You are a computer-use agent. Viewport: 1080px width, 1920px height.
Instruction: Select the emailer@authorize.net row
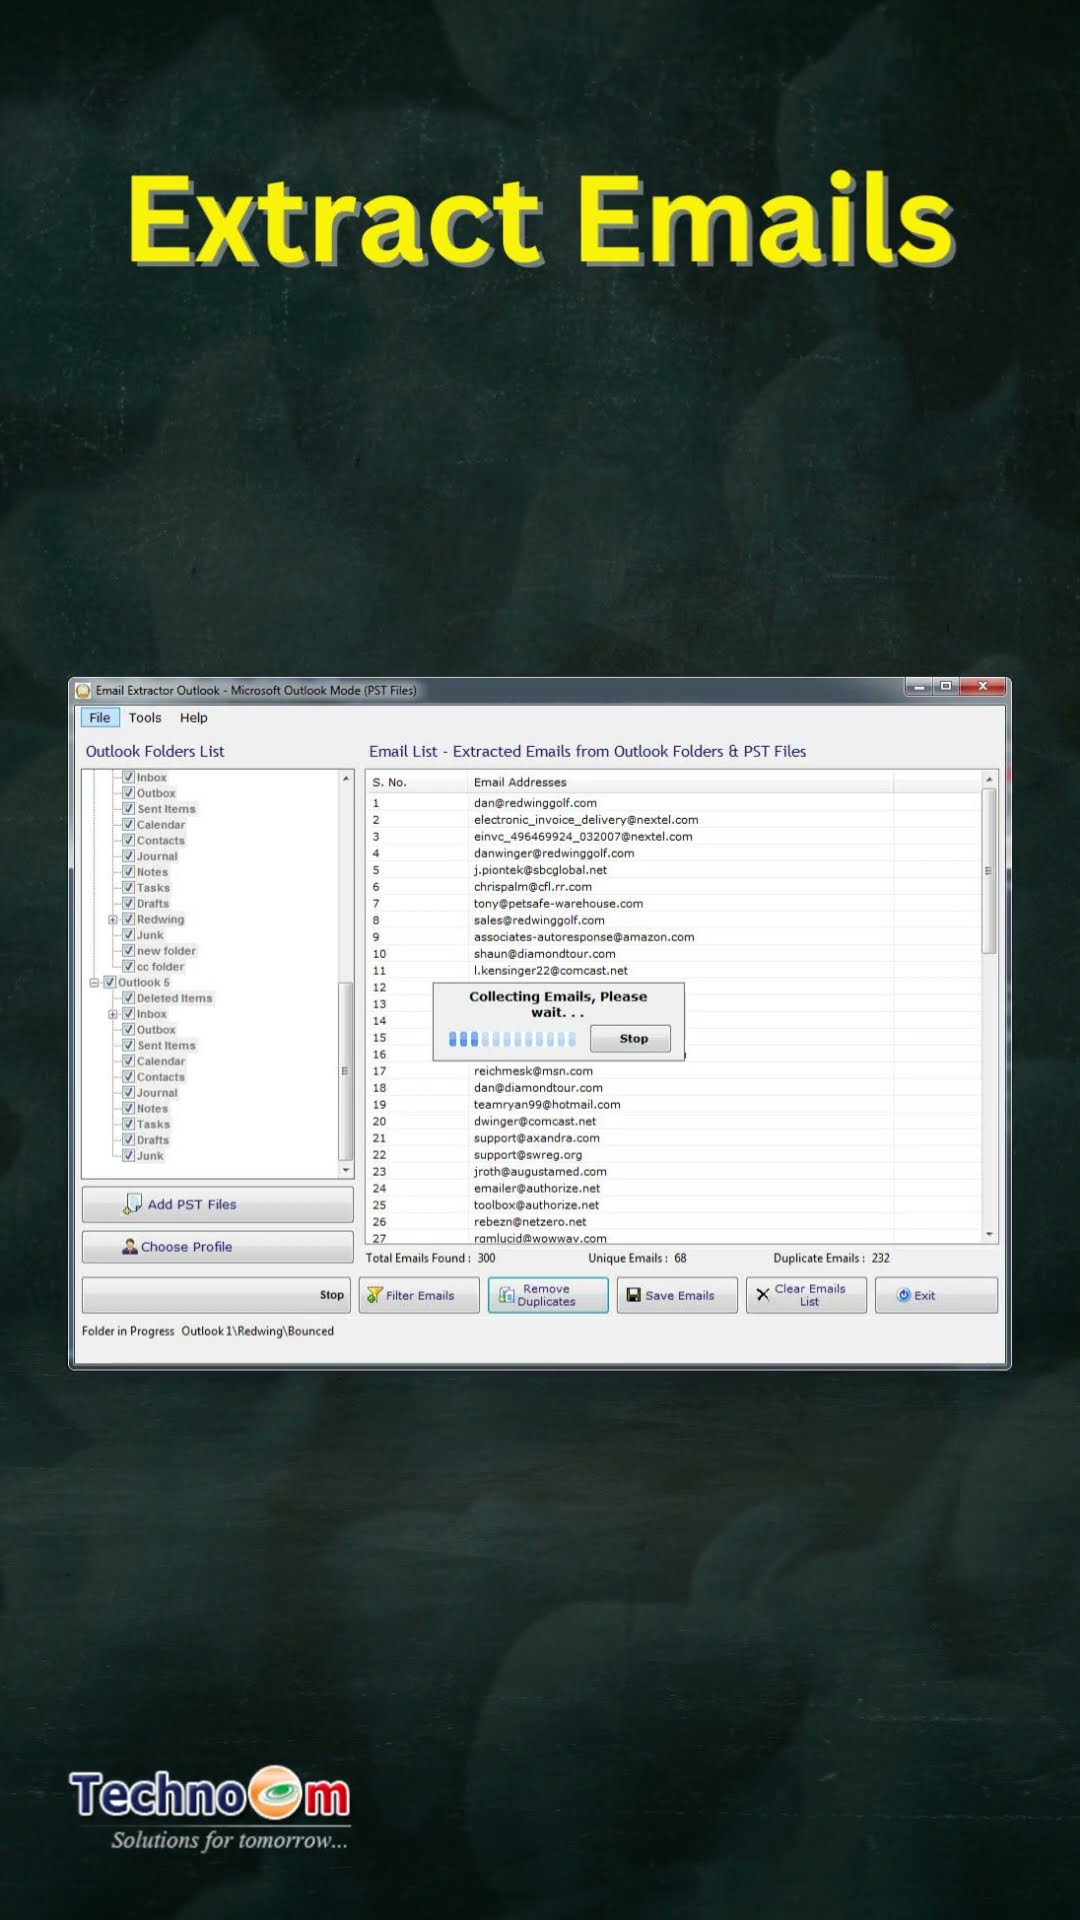pyautogui.click(x=674, y=1188)
